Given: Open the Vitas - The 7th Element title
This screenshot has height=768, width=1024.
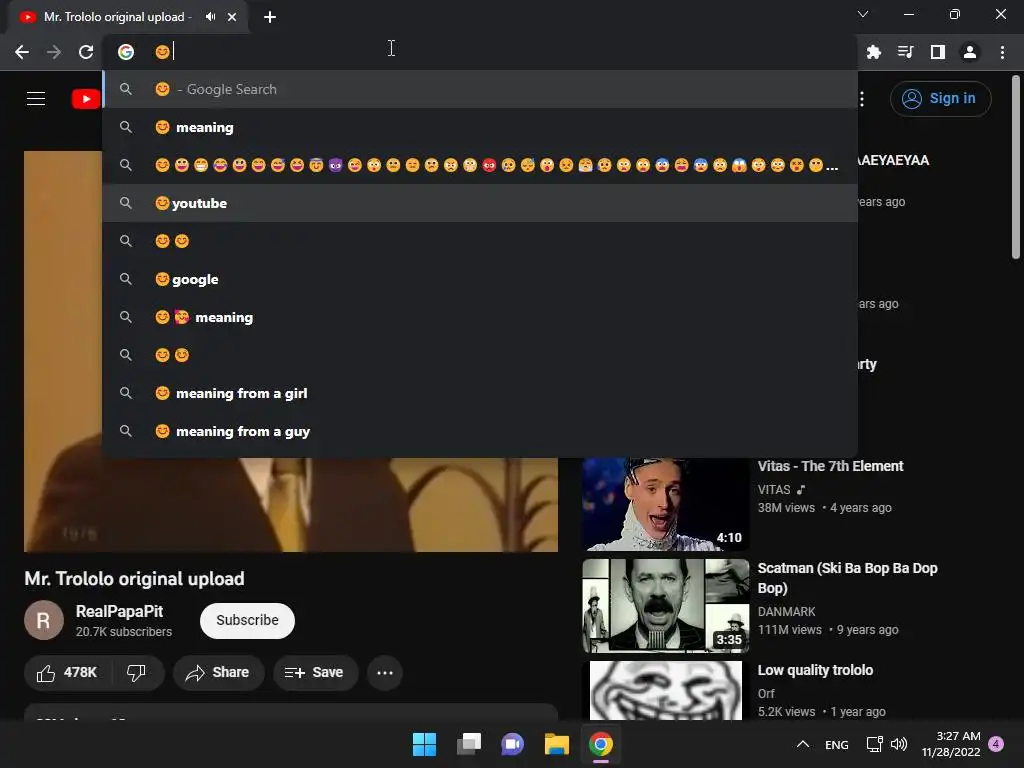Looking at the screenshot, I should pyautogui.click(x=830, y=466).
